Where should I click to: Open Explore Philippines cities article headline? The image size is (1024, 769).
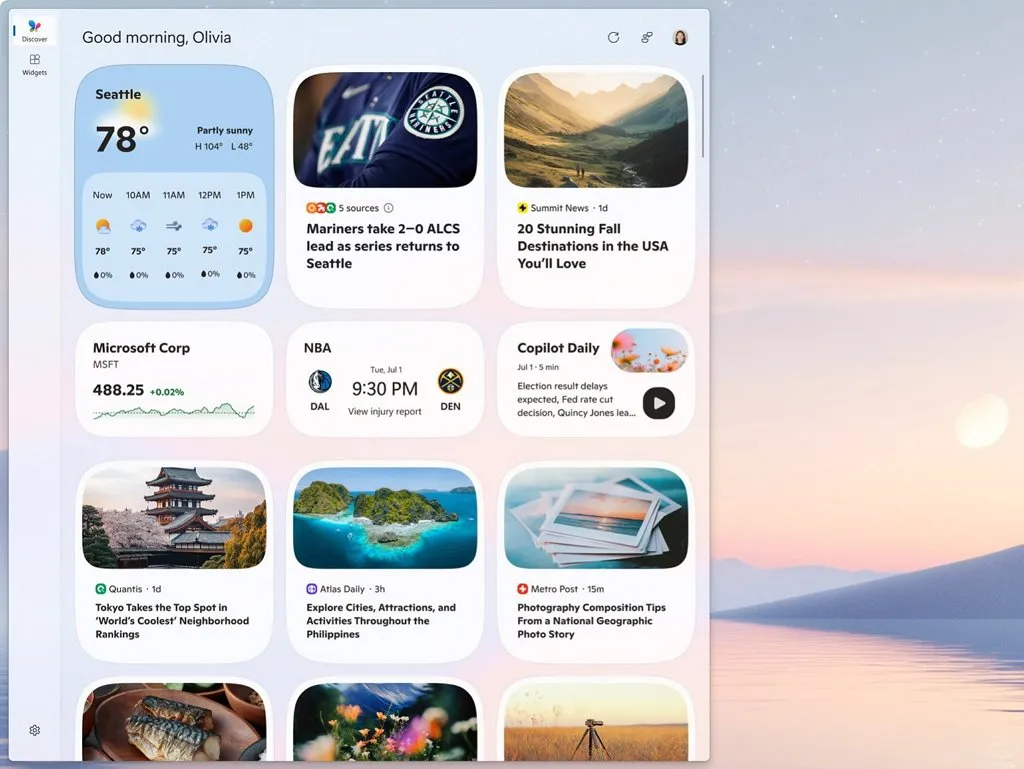(x=381, y=621)
